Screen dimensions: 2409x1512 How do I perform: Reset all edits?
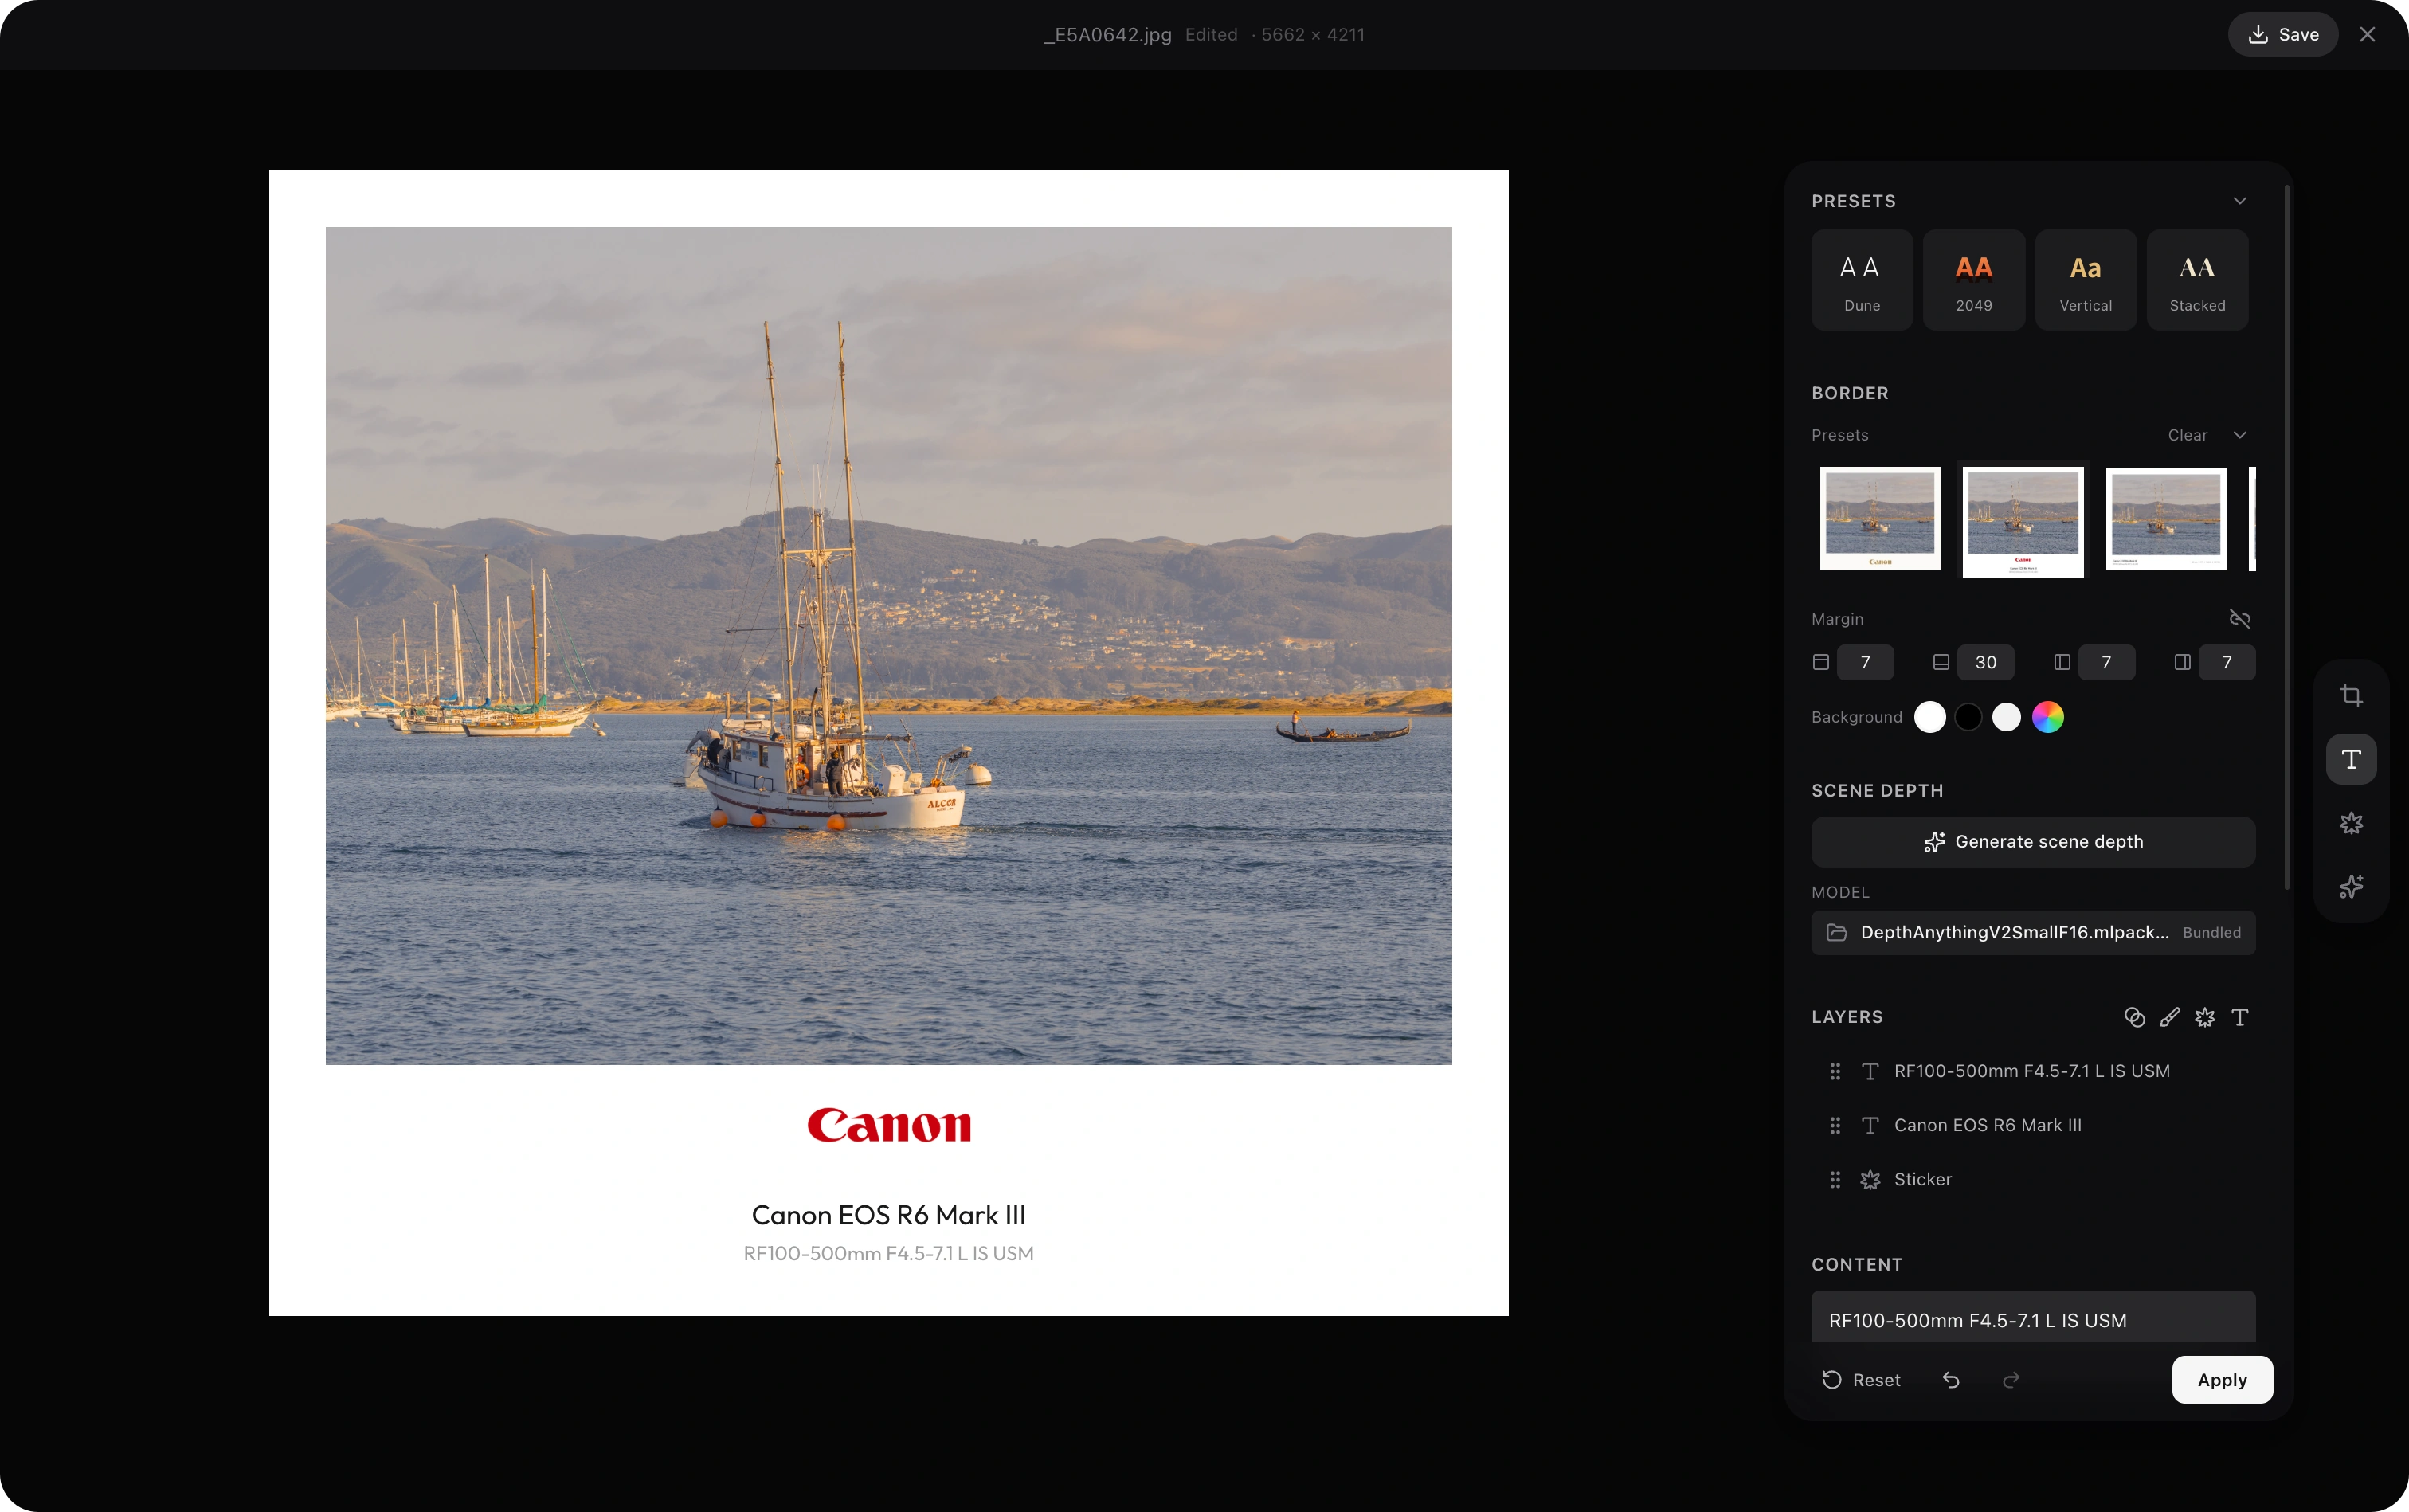click(x=1861, y=1380)
